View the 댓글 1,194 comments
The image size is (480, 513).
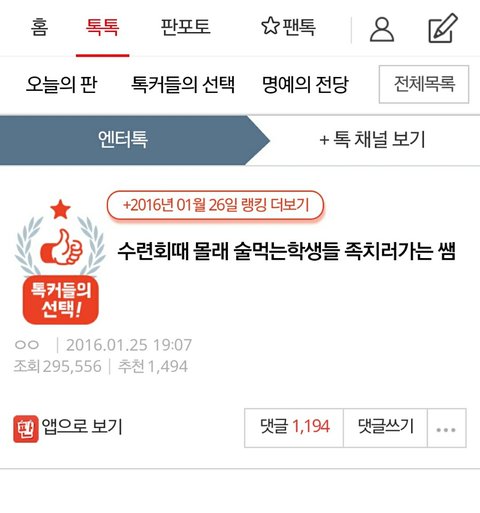pos(294,428)
